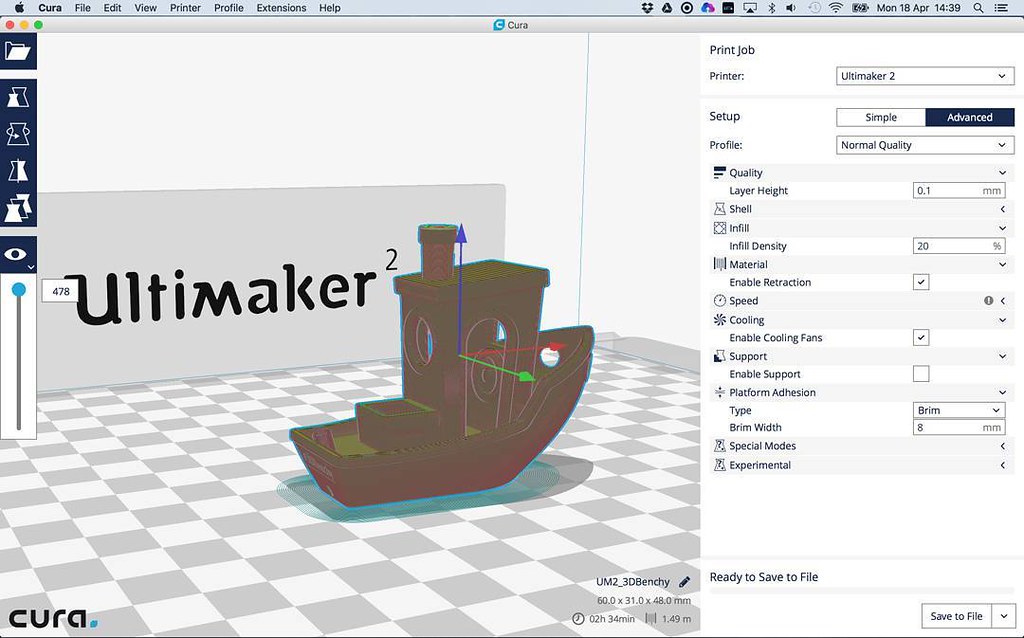Expand the Experimental section chevron

click(x=1002, y=465)
